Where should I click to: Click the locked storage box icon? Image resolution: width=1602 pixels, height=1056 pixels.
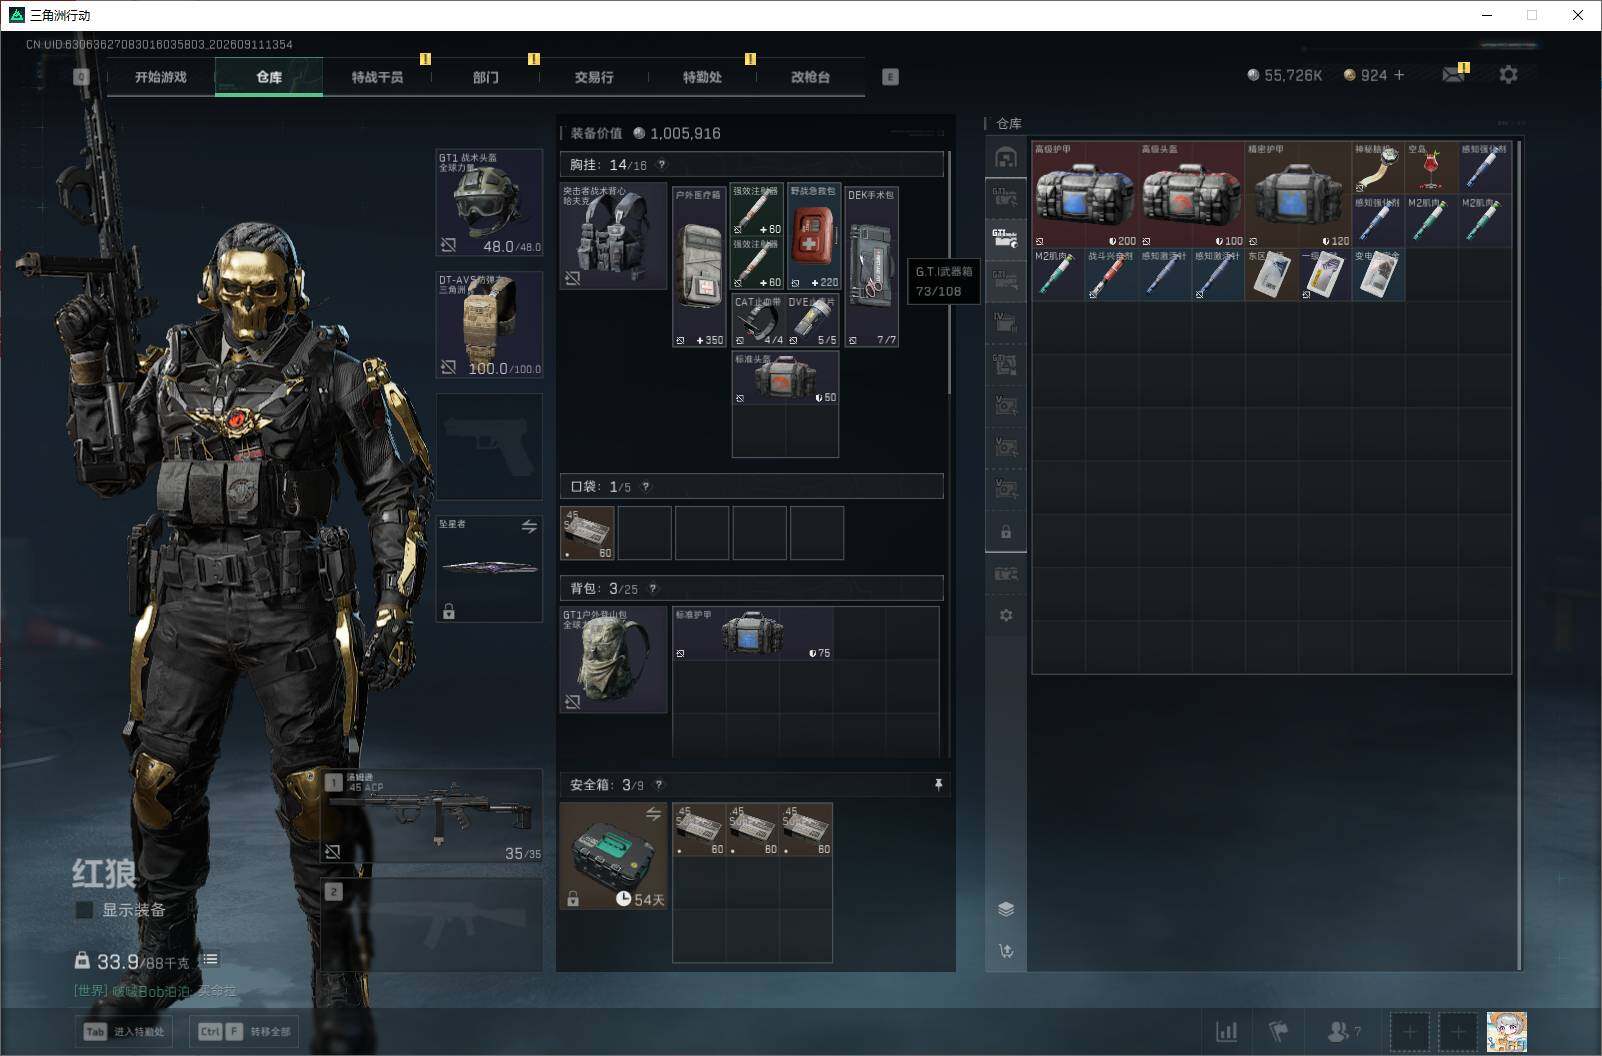point(1006,532)
